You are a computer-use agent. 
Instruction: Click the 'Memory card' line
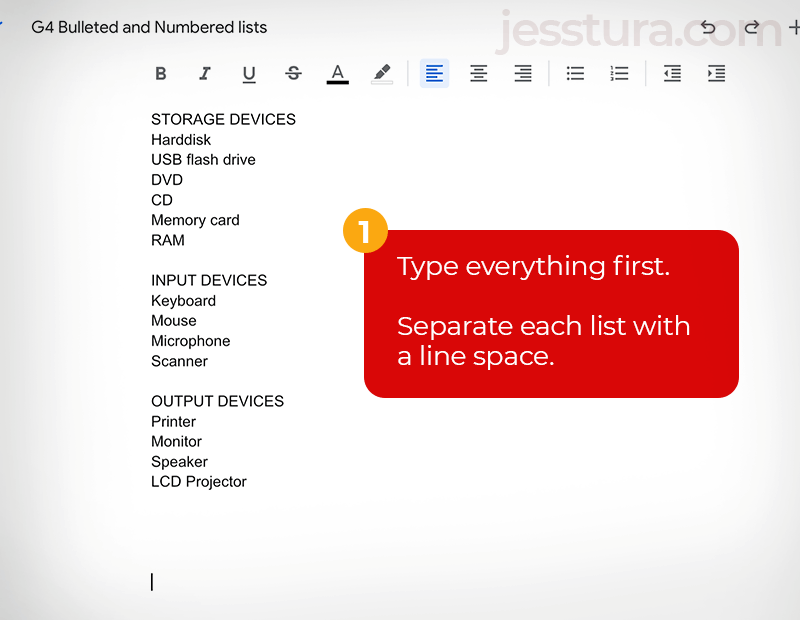click(x=195, y=220)
